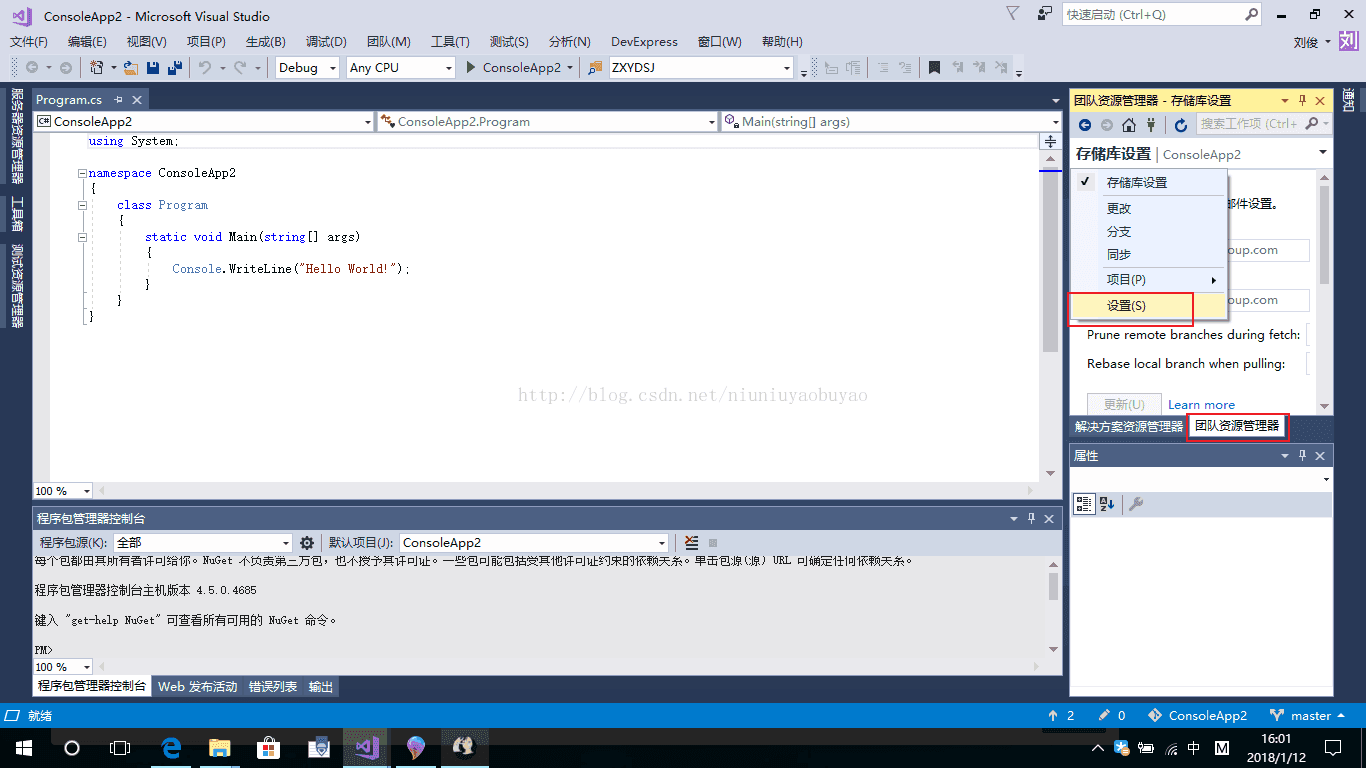Toggle auto-hide pin on Properties panel
The width and height of the screenshot is (1366, 768).
click(x=1302, y=456)
